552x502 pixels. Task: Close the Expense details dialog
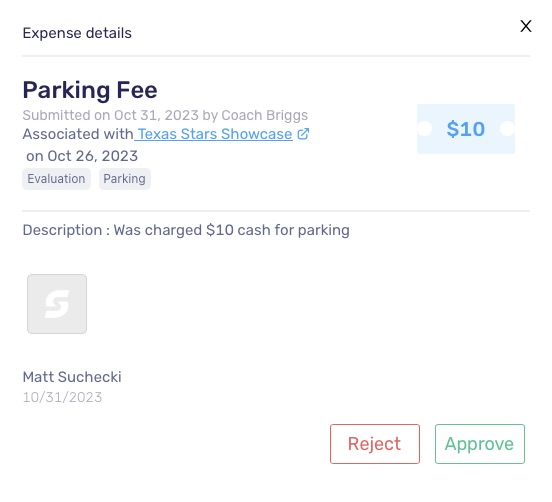point(526,26)
